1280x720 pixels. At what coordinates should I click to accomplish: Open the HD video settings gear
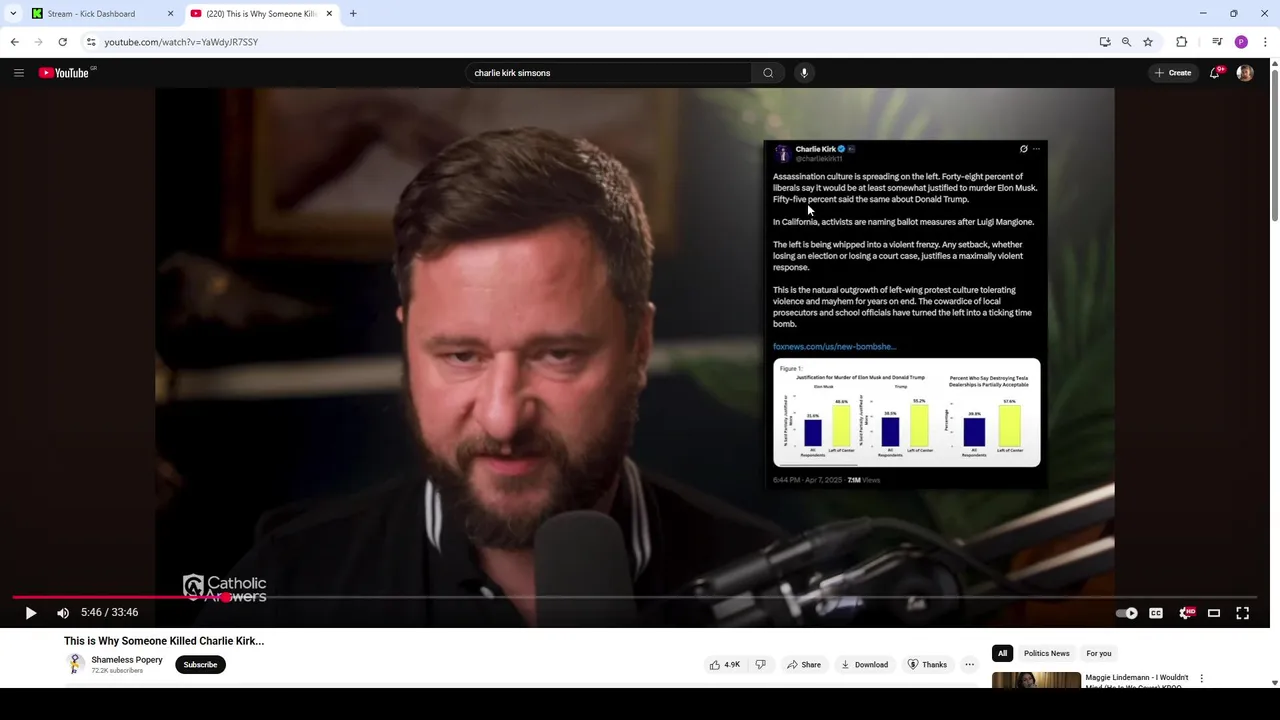[1186, 613]
